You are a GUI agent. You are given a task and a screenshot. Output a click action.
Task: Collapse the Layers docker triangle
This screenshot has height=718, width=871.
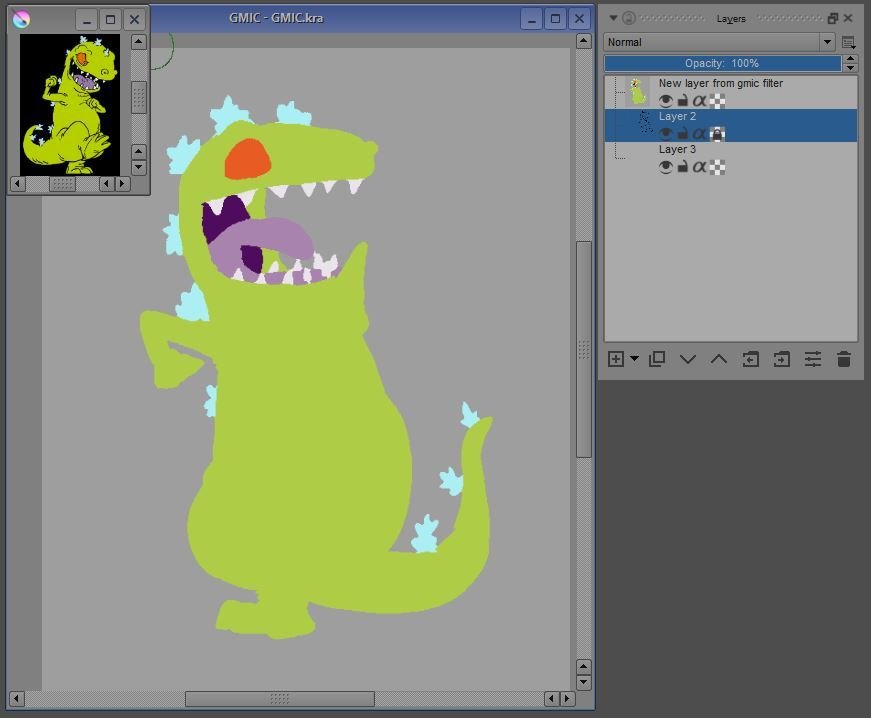click(x=613, y=18)
